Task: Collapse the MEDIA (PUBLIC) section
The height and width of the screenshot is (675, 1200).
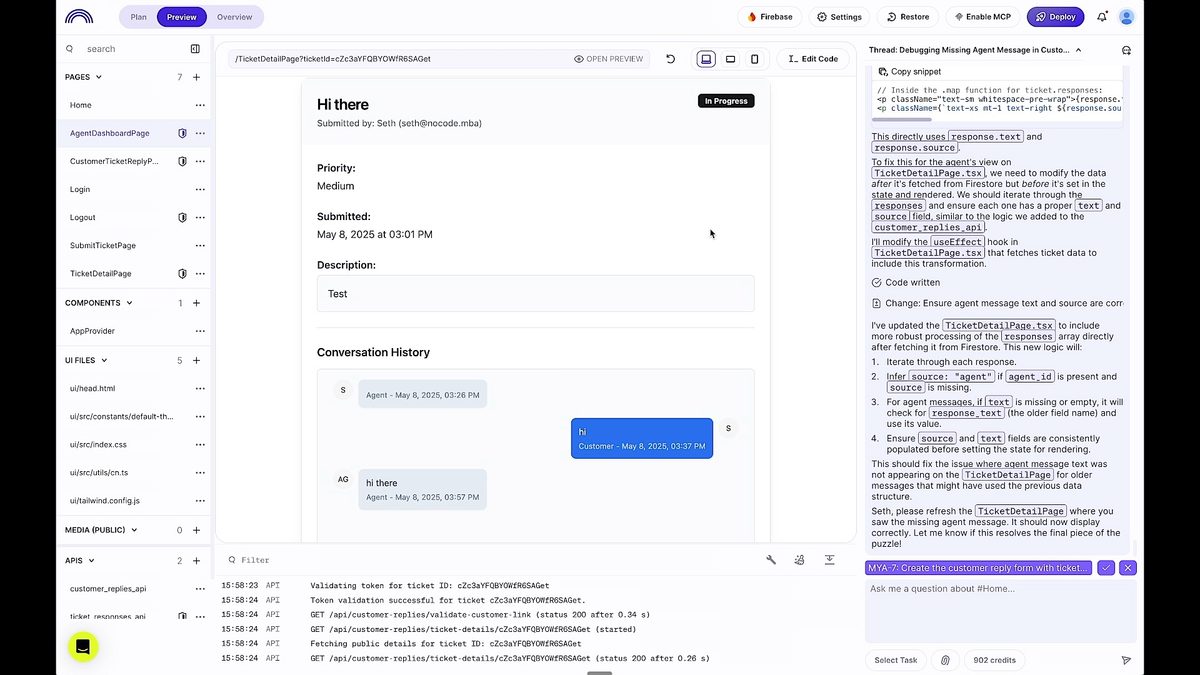Action: click(134, 530)
